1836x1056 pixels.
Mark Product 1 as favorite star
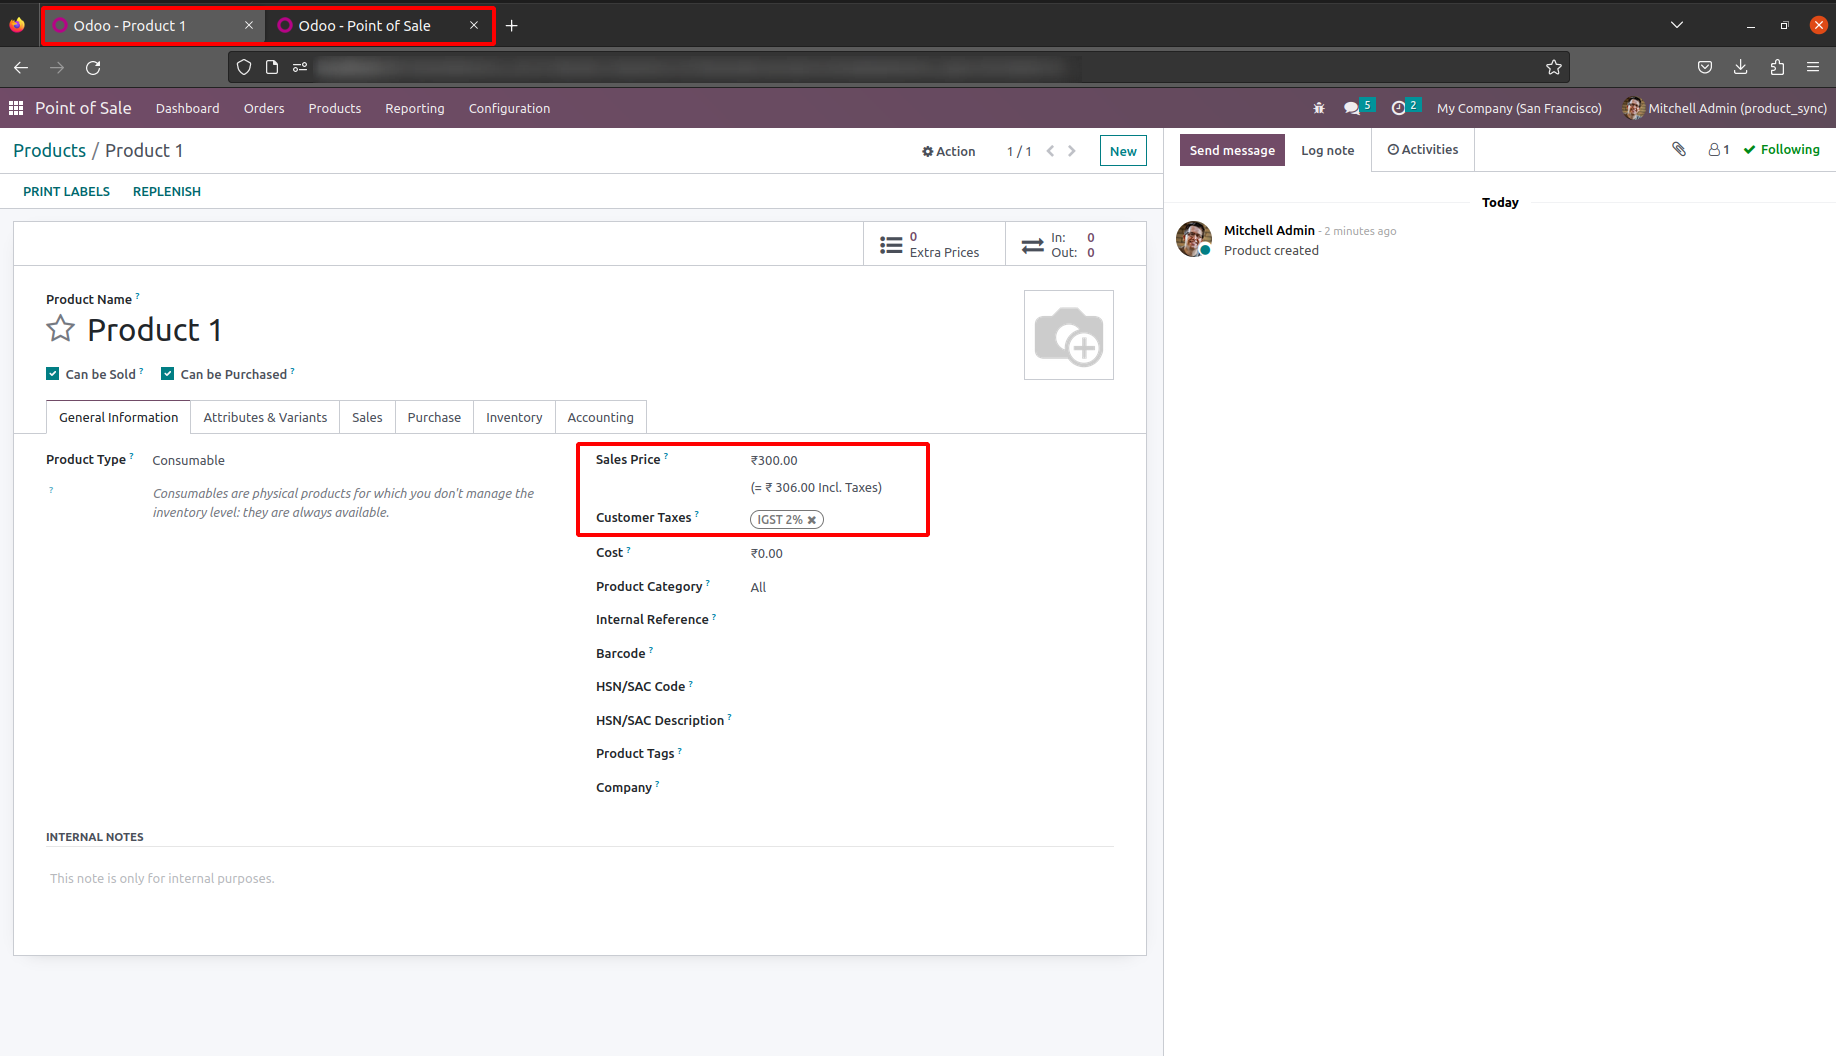tap(61, 329)
